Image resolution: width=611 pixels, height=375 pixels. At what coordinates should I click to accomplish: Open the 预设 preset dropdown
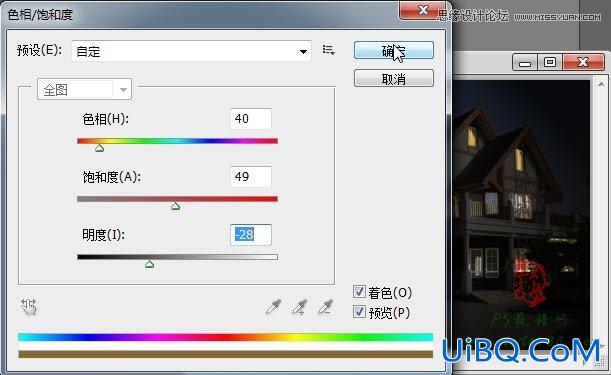[191, 51]
